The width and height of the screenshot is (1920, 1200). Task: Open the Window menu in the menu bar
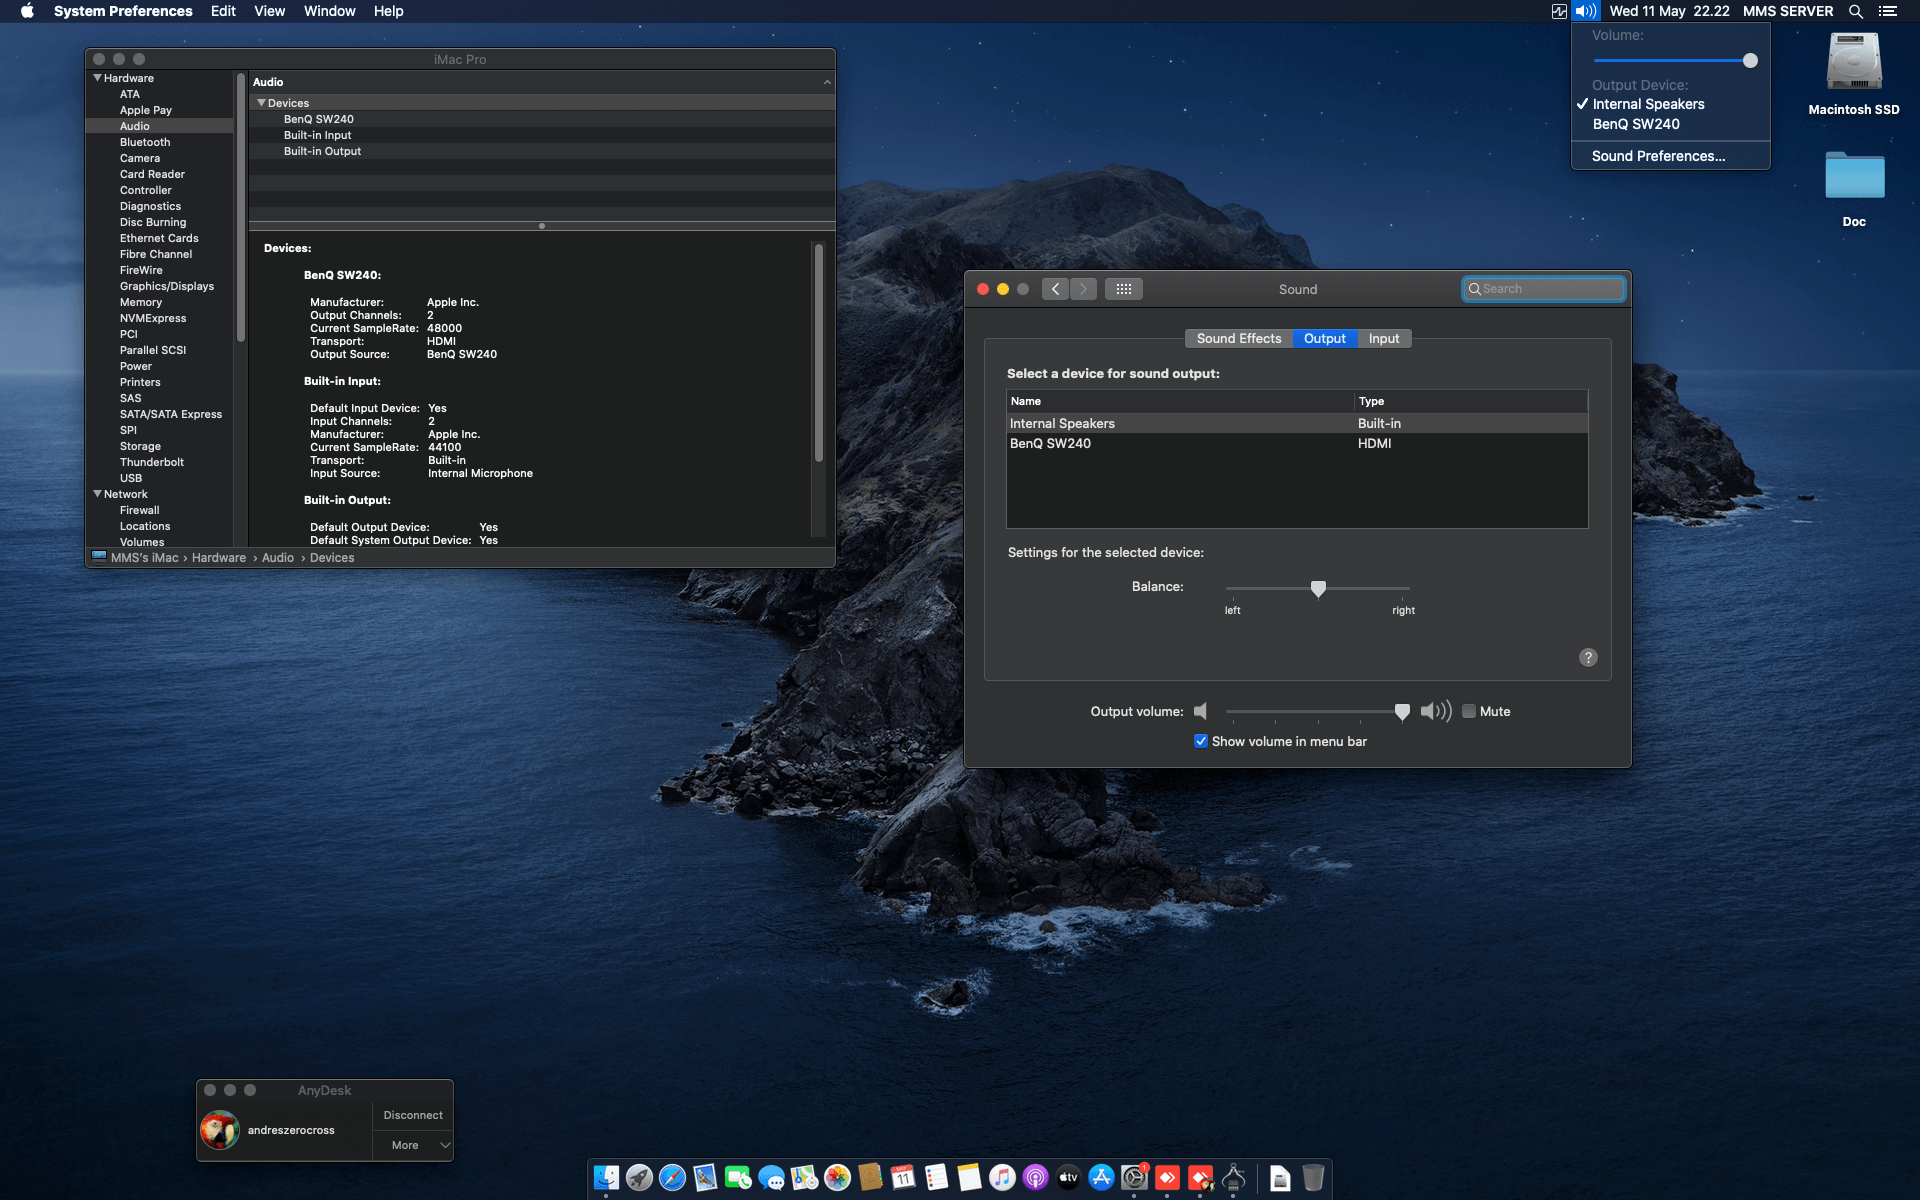[329, 11]
